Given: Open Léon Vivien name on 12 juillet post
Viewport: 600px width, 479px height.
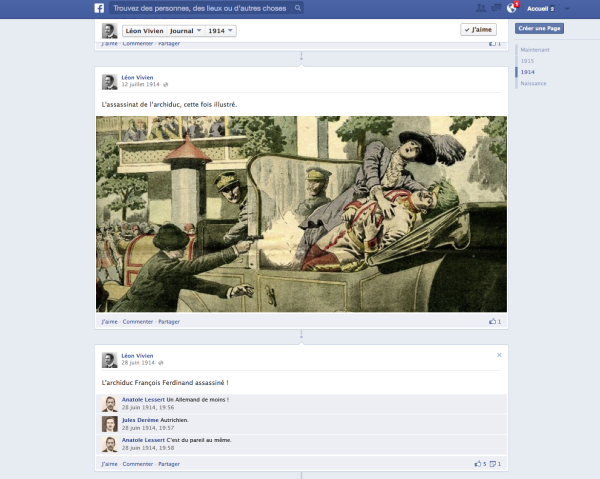Looking at the screenshot, I should point(137,77).
